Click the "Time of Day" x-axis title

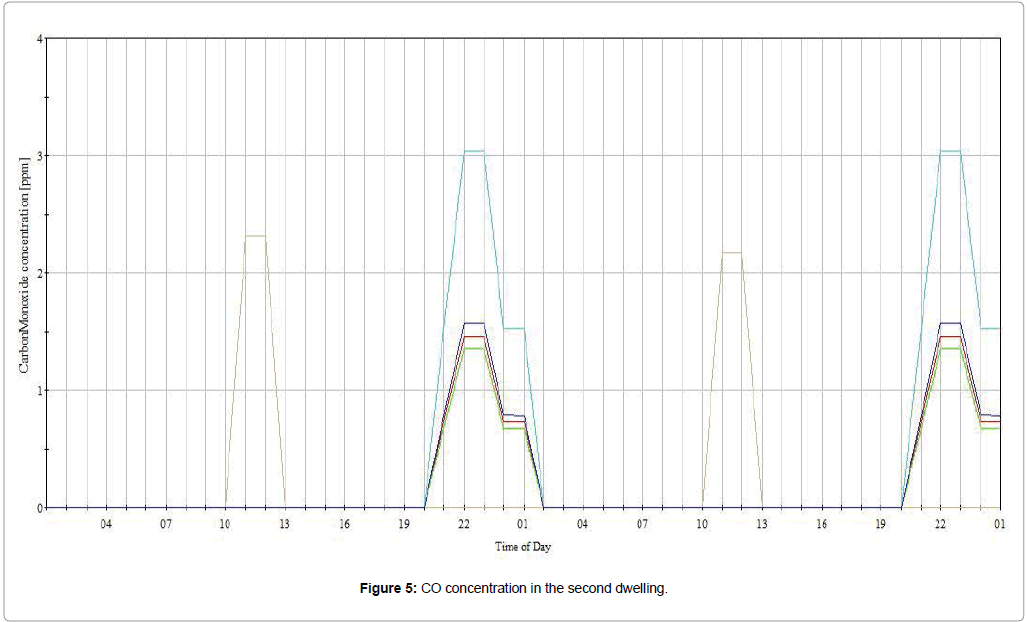click(522, 547)
